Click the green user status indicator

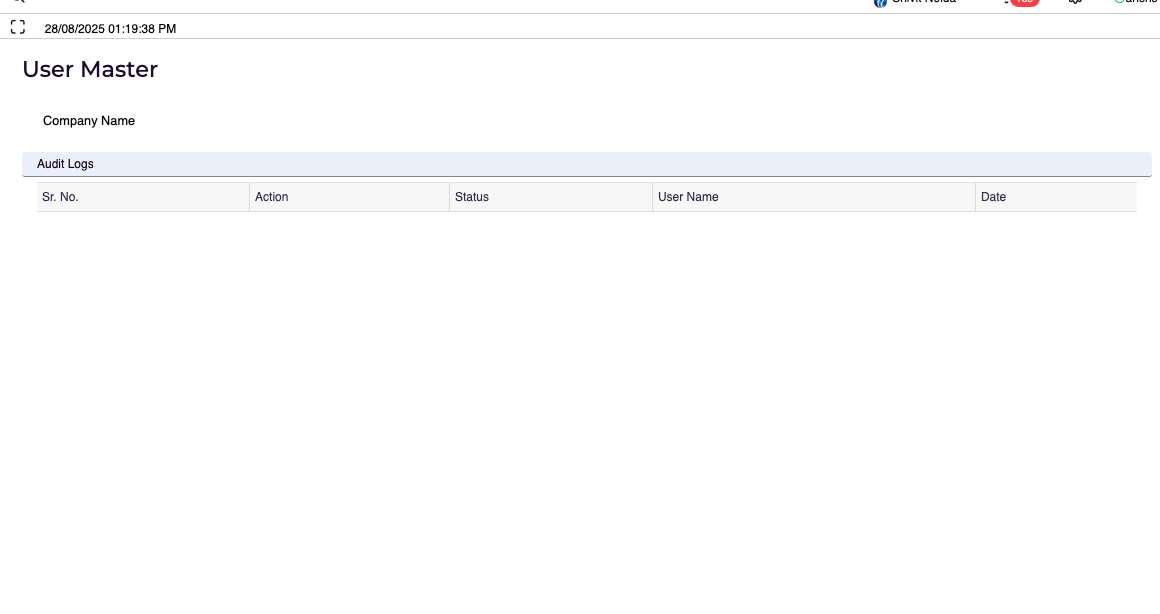[1119, 2]
